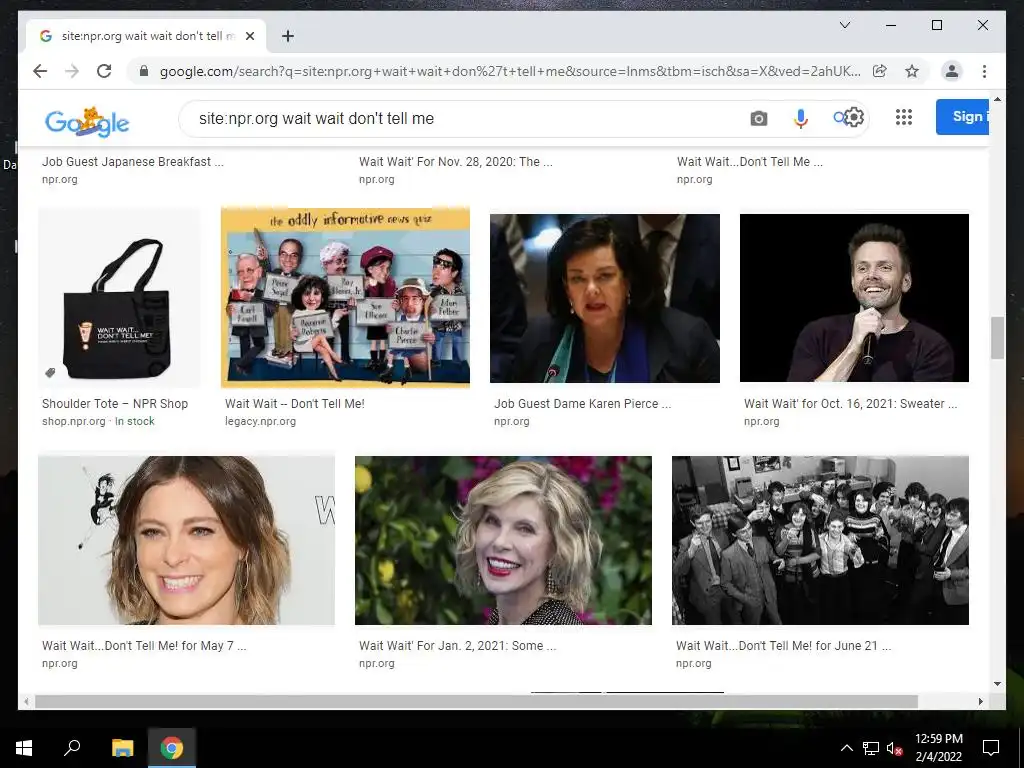
Task: Open the Windows taskbar search
Action: point(72,747)
